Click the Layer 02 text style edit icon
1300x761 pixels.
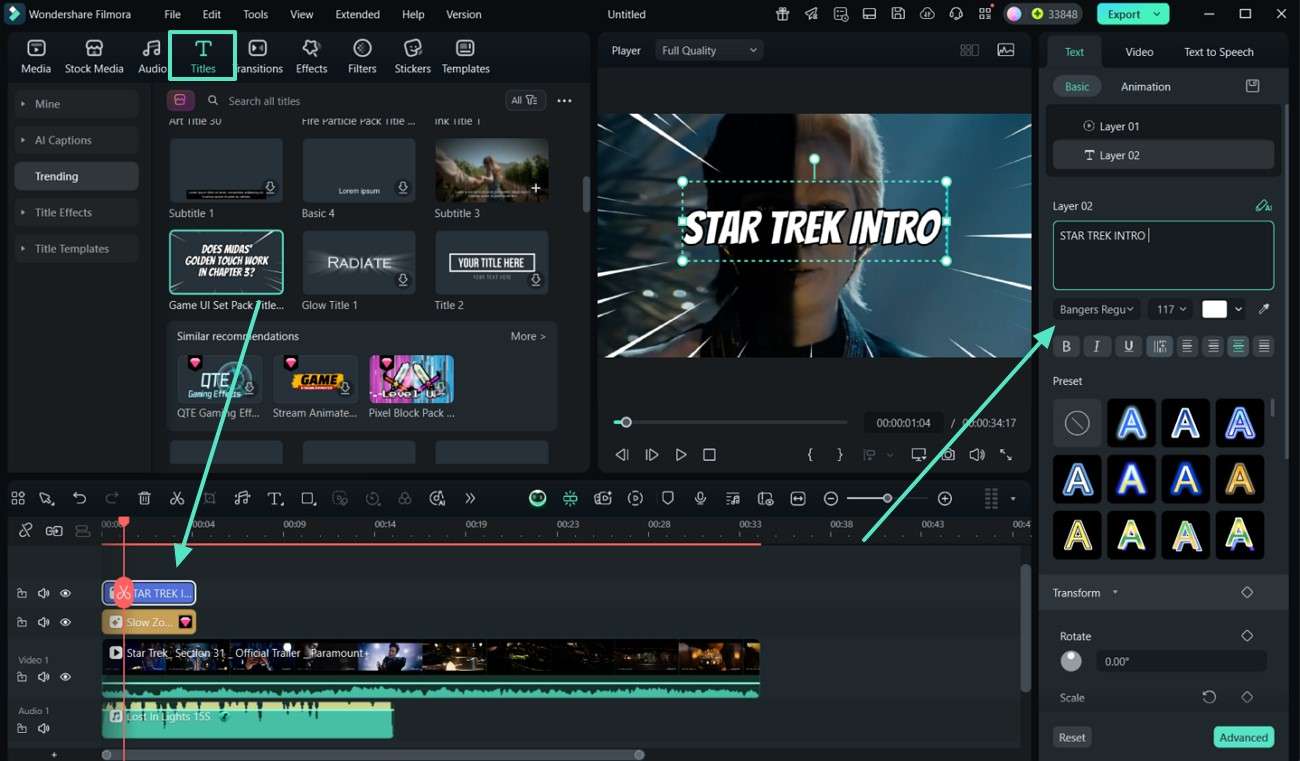coord(1263,205)
